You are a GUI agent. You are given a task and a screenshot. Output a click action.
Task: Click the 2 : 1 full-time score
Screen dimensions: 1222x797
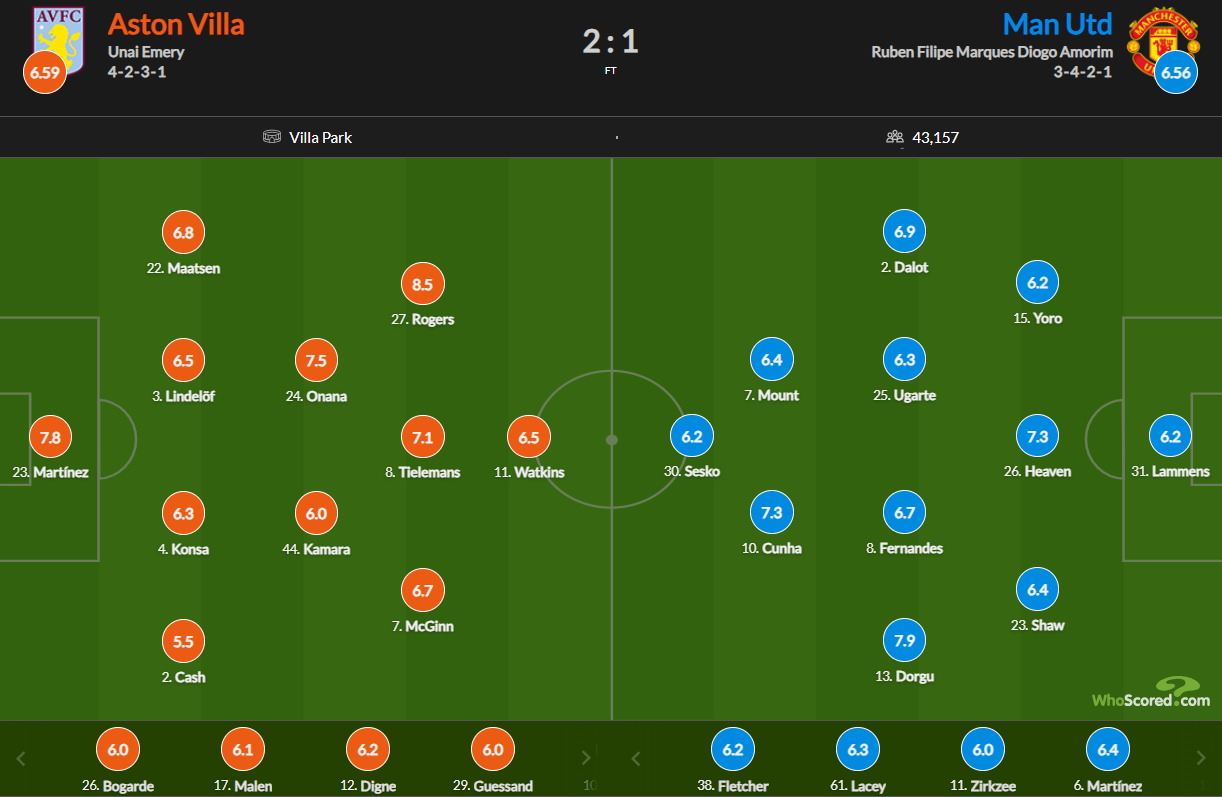tap(610, 42)
